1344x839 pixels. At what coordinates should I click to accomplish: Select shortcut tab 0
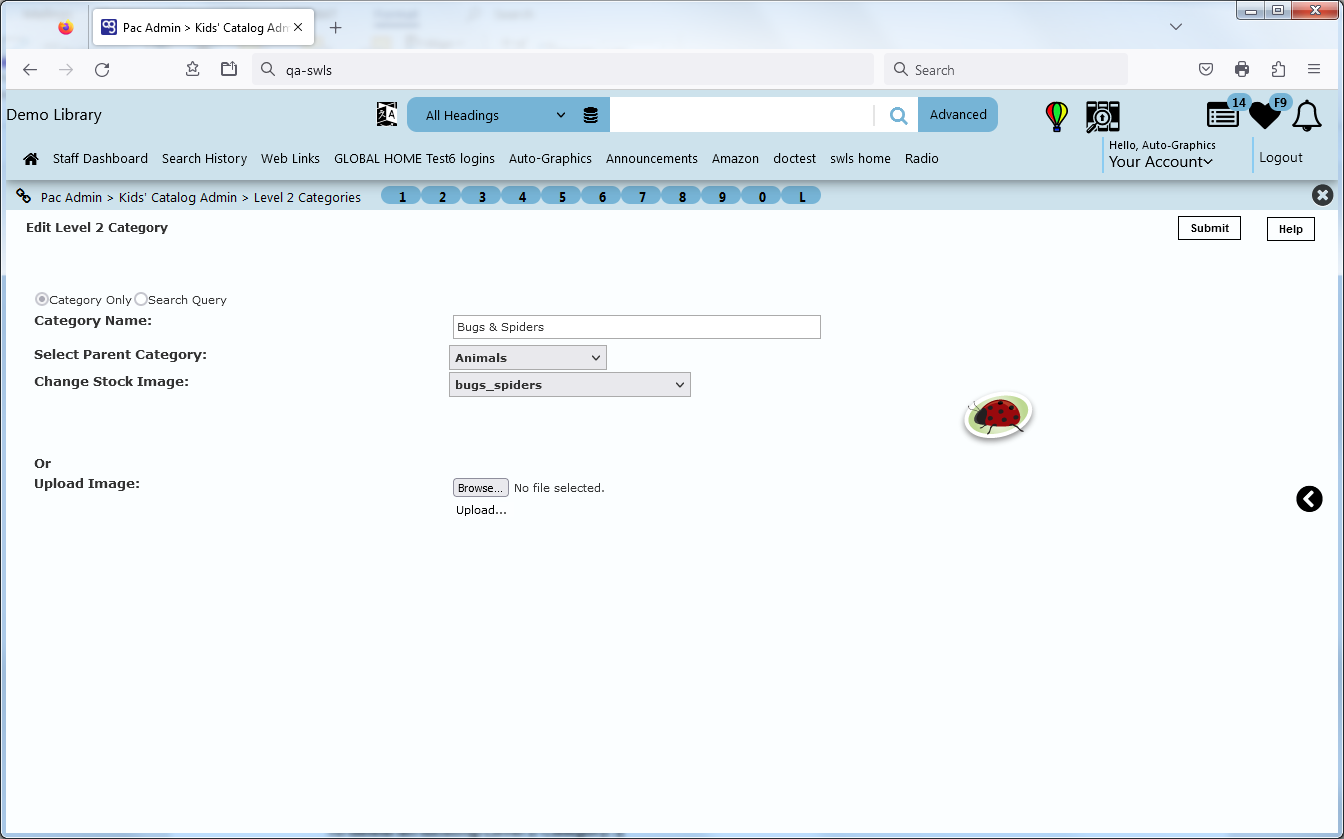(762, 196)
